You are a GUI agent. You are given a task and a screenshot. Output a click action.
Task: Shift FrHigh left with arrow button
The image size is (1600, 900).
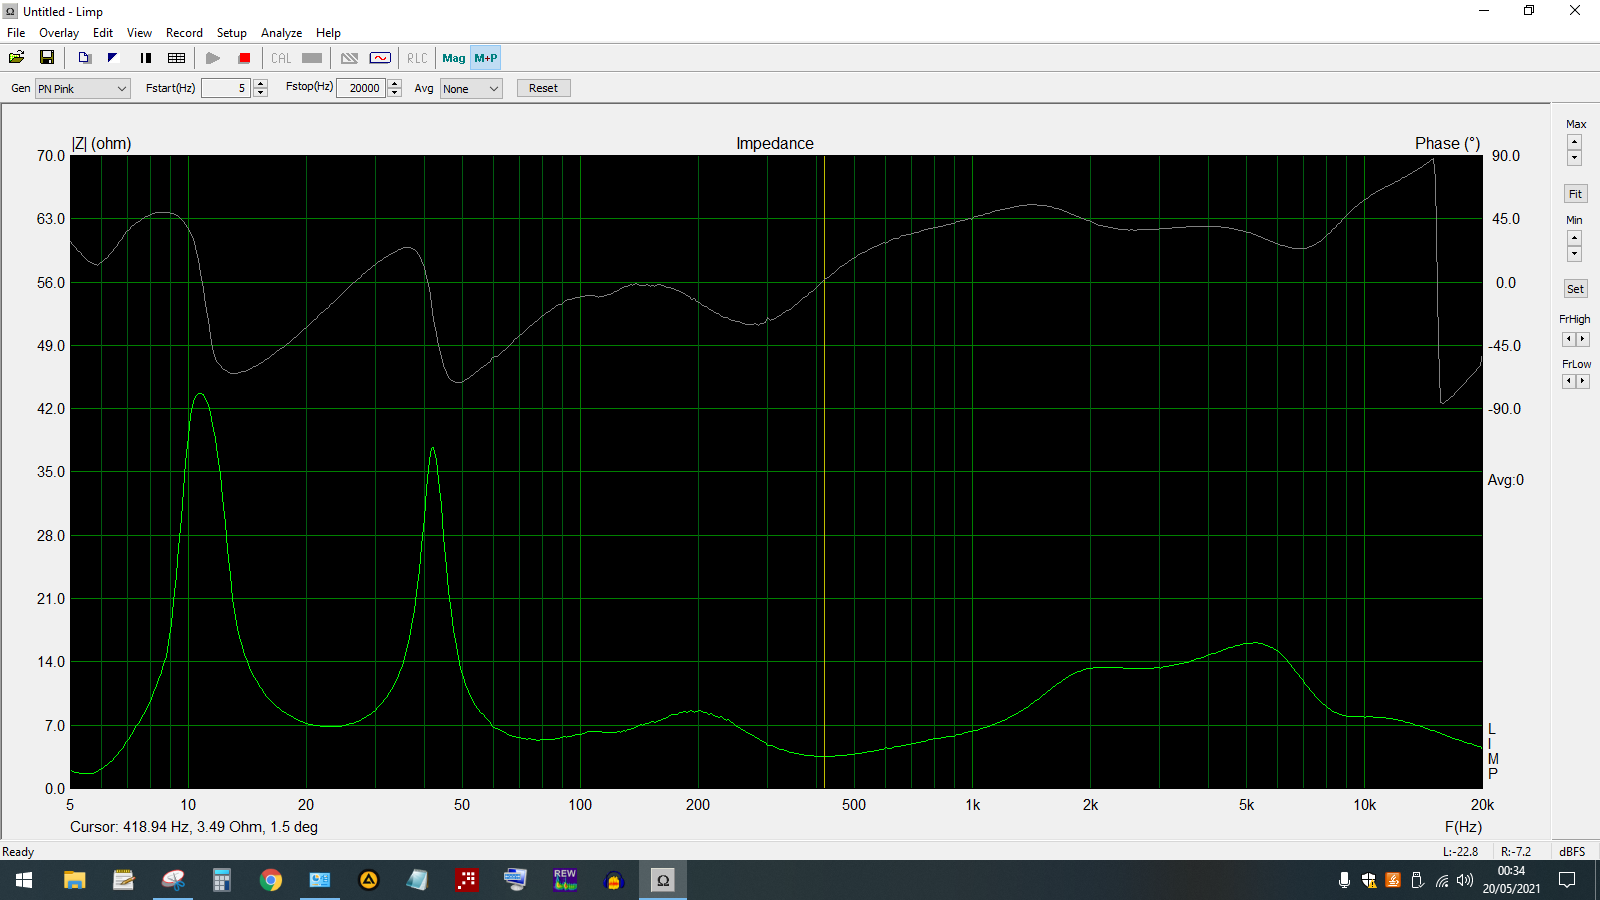point(1569,340)
